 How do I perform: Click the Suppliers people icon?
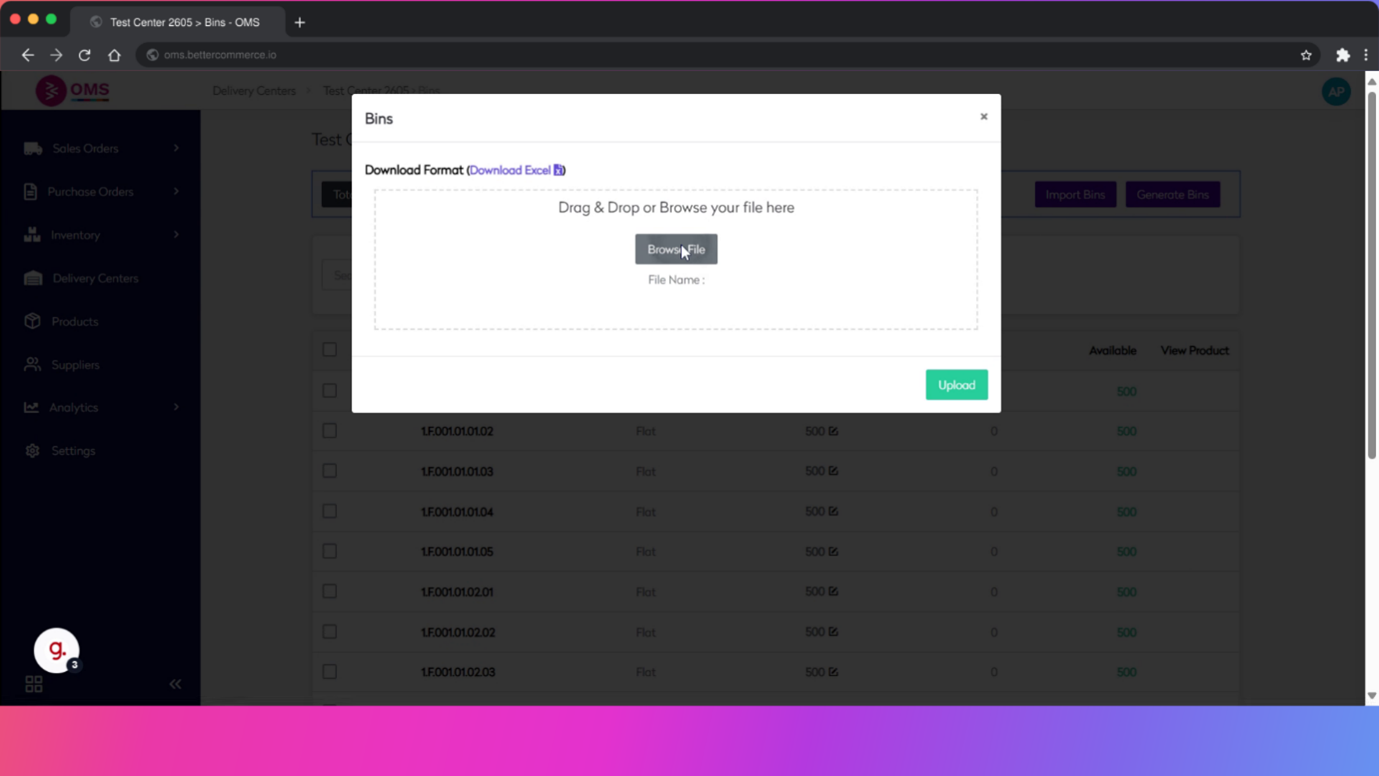[x=32, y=365]
